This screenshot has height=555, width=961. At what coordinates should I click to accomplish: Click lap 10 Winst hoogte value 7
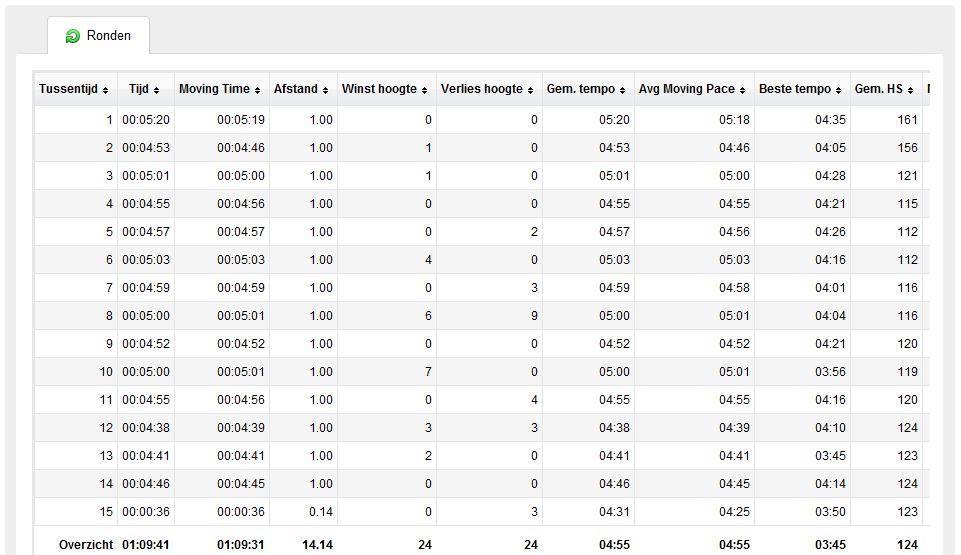pos(428,372)
